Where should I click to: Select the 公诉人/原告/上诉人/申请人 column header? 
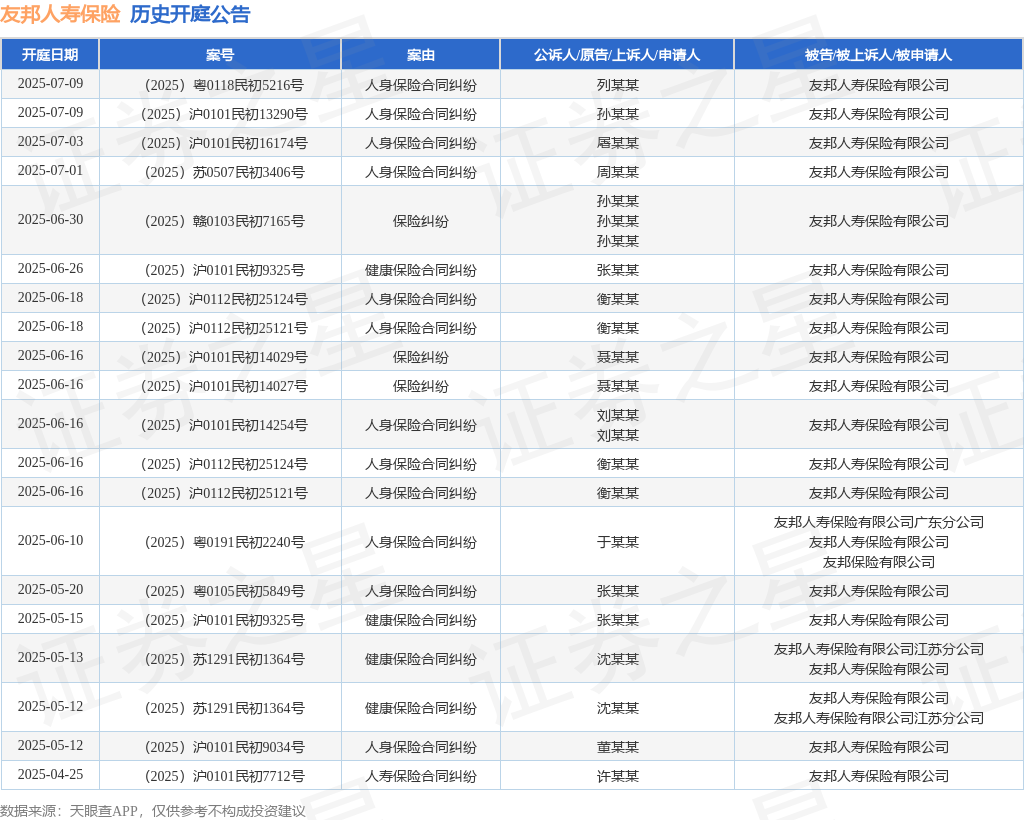[617, 55]
